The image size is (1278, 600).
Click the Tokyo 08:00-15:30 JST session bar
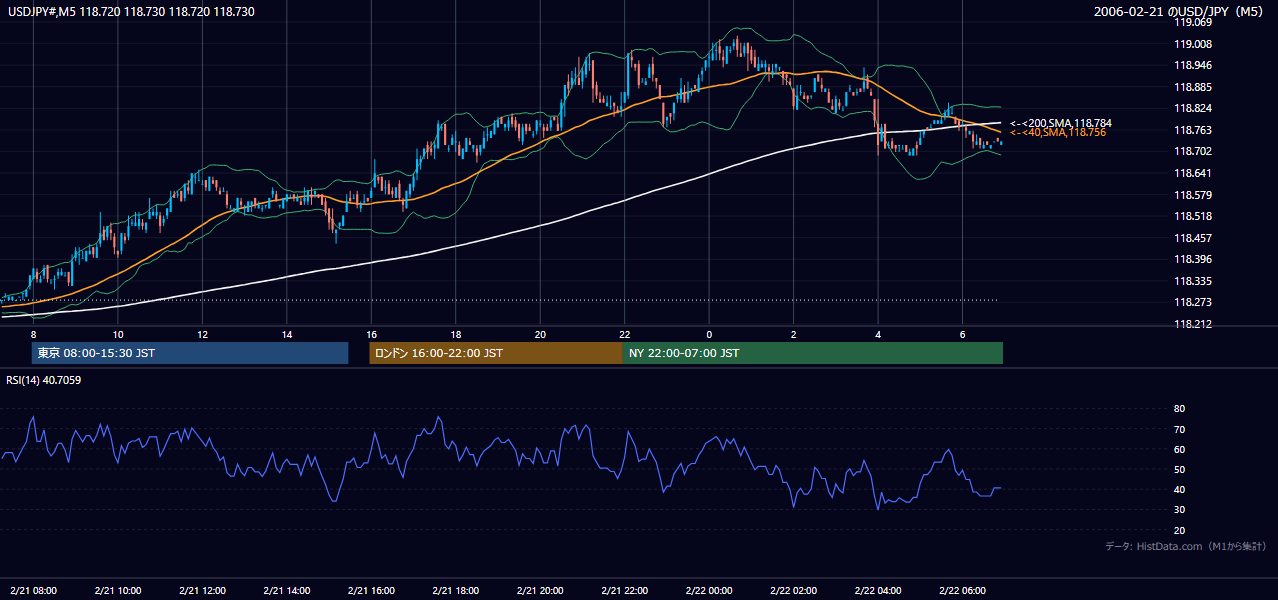pos(190,353)
